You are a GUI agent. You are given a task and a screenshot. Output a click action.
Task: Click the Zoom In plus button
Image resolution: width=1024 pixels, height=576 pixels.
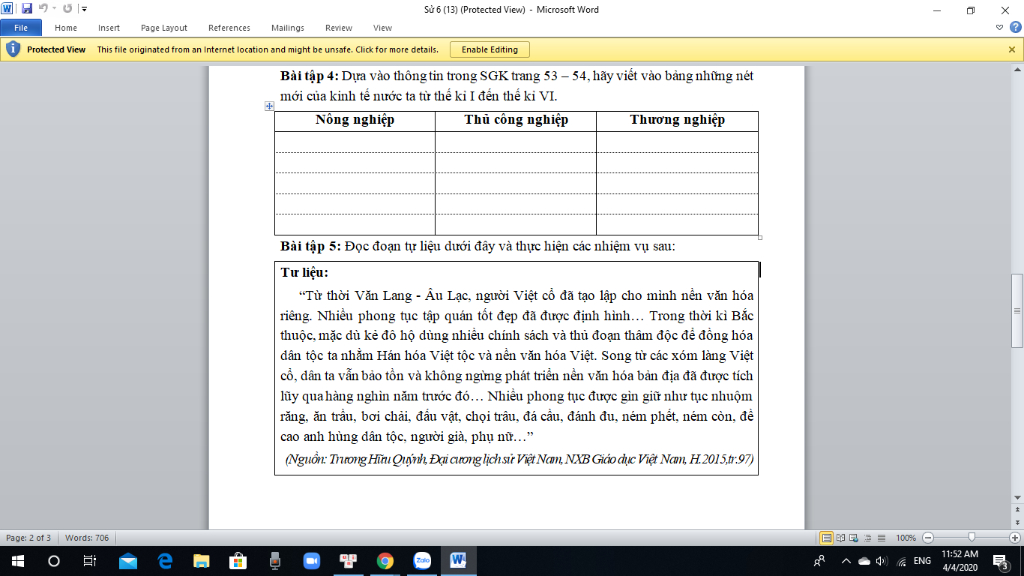[x=1014, y=538]
